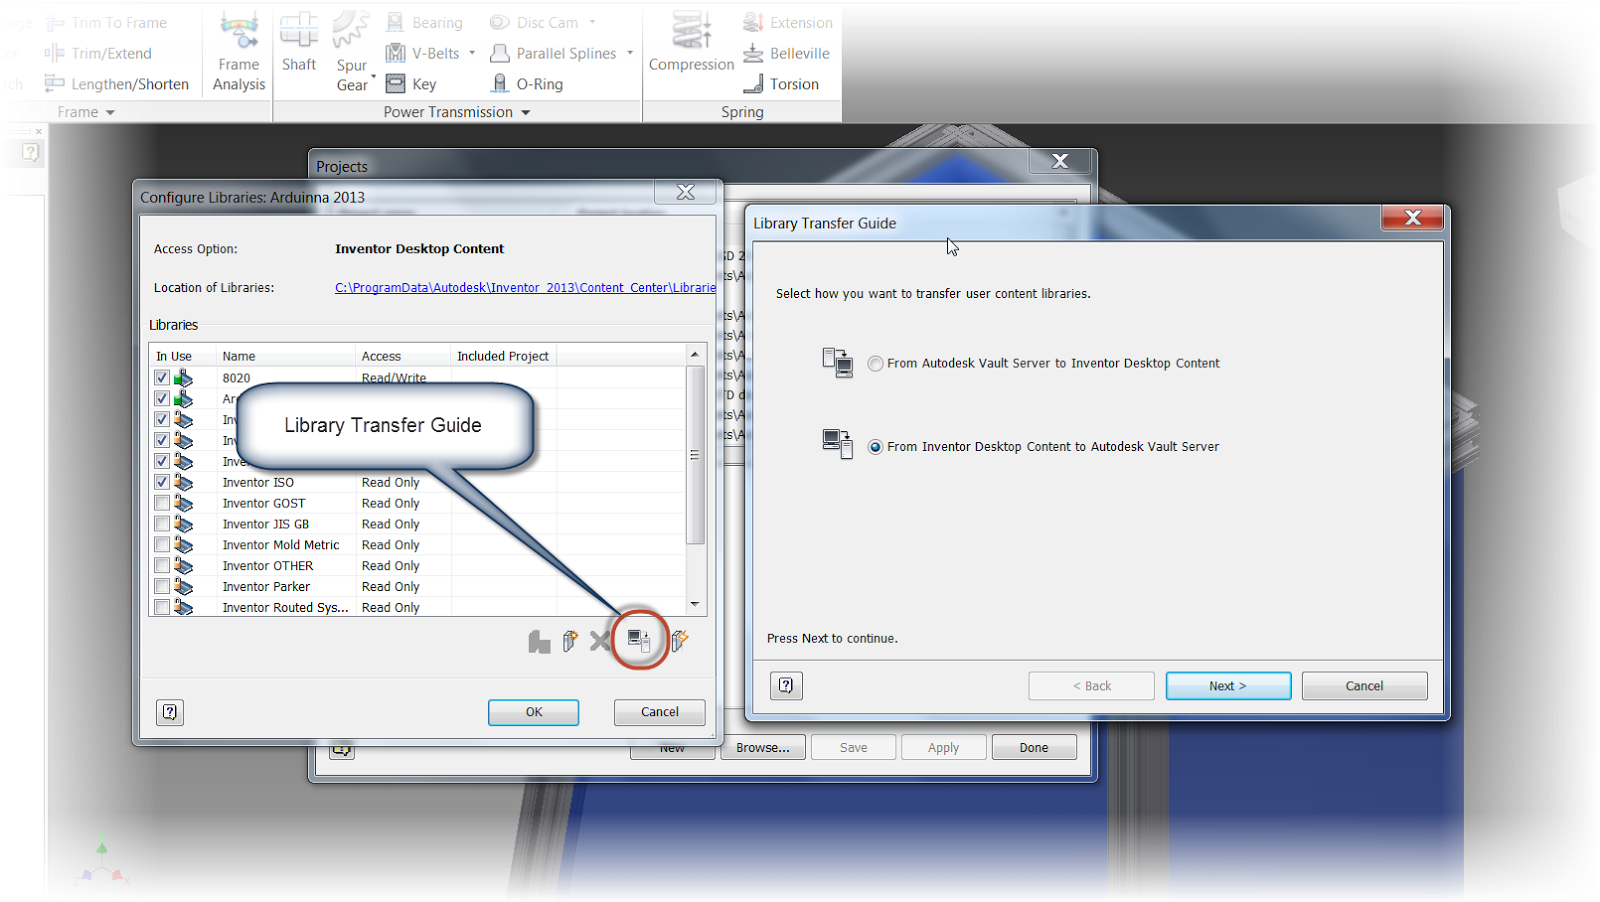
Task: Click Done in the Projects dialog
Action: 1034,748
